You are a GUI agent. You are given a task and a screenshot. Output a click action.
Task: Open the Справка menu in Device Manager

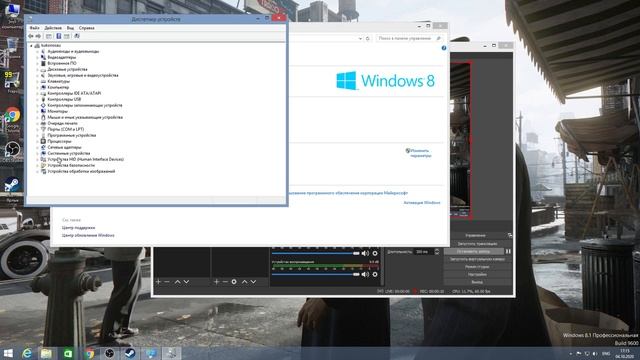(x=87, y=28)
